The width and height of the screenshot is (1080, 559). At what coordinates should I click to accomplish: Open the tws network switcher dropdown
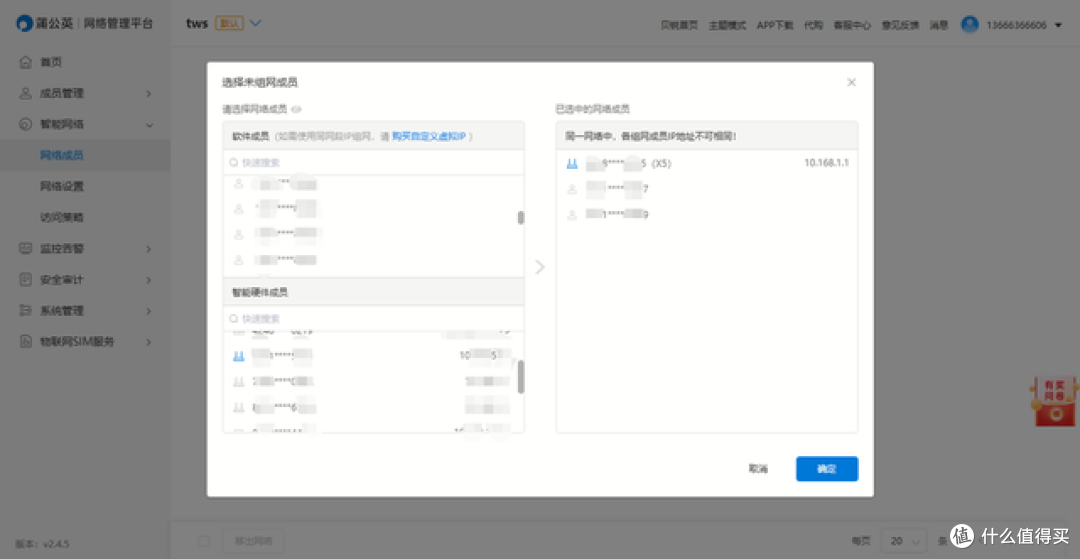256,23
